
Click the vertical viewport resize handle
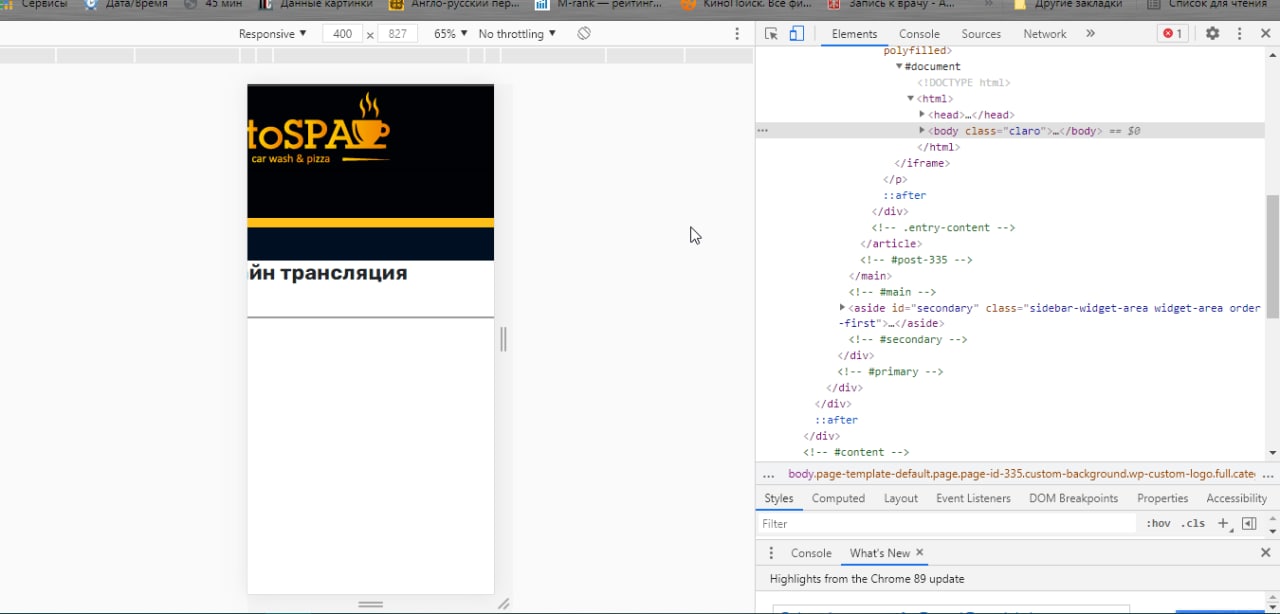[x=503, y=339]
